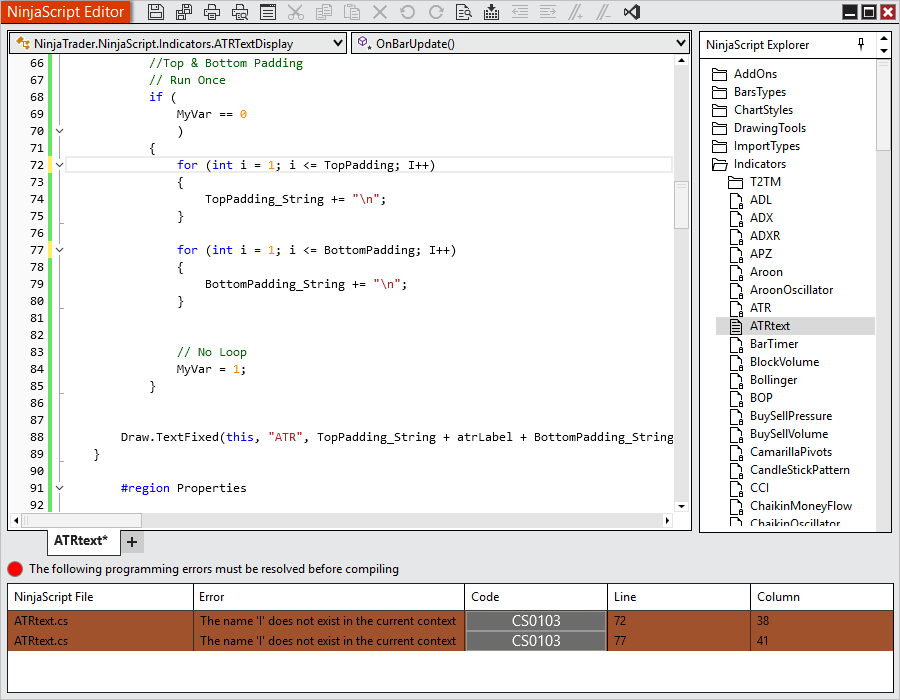Select the Bollinger indicator in Explorer

[x=773, y=380]
